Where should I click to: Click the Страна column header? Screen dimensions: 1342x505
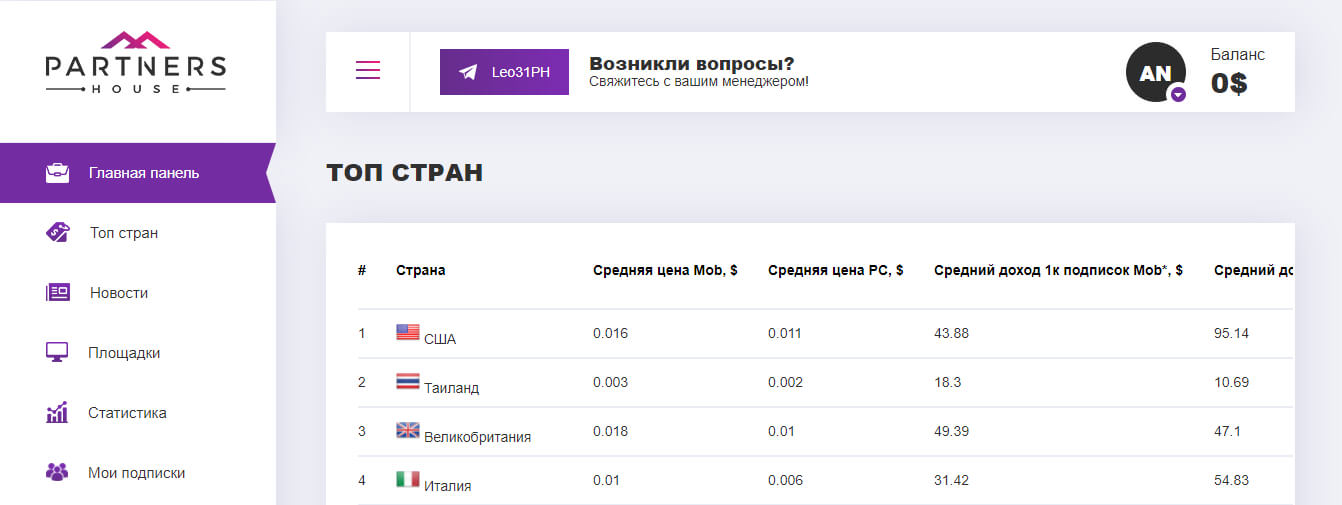(421, 270)
